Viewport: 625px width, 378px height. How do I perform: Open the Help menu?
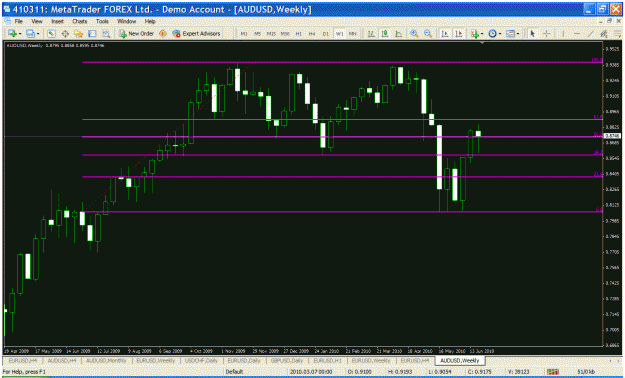pos(150,21)
